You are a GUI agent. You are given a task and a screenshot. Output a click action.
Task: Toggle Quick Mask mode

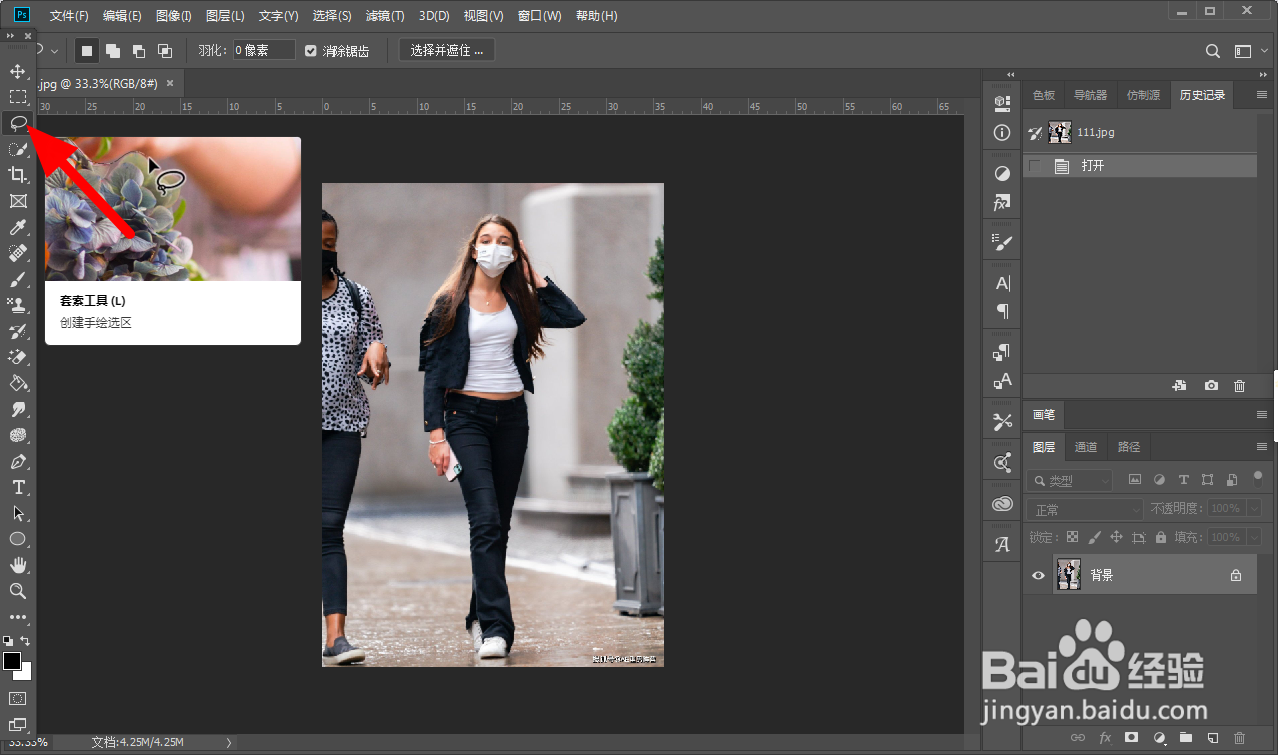coord(17,698)
